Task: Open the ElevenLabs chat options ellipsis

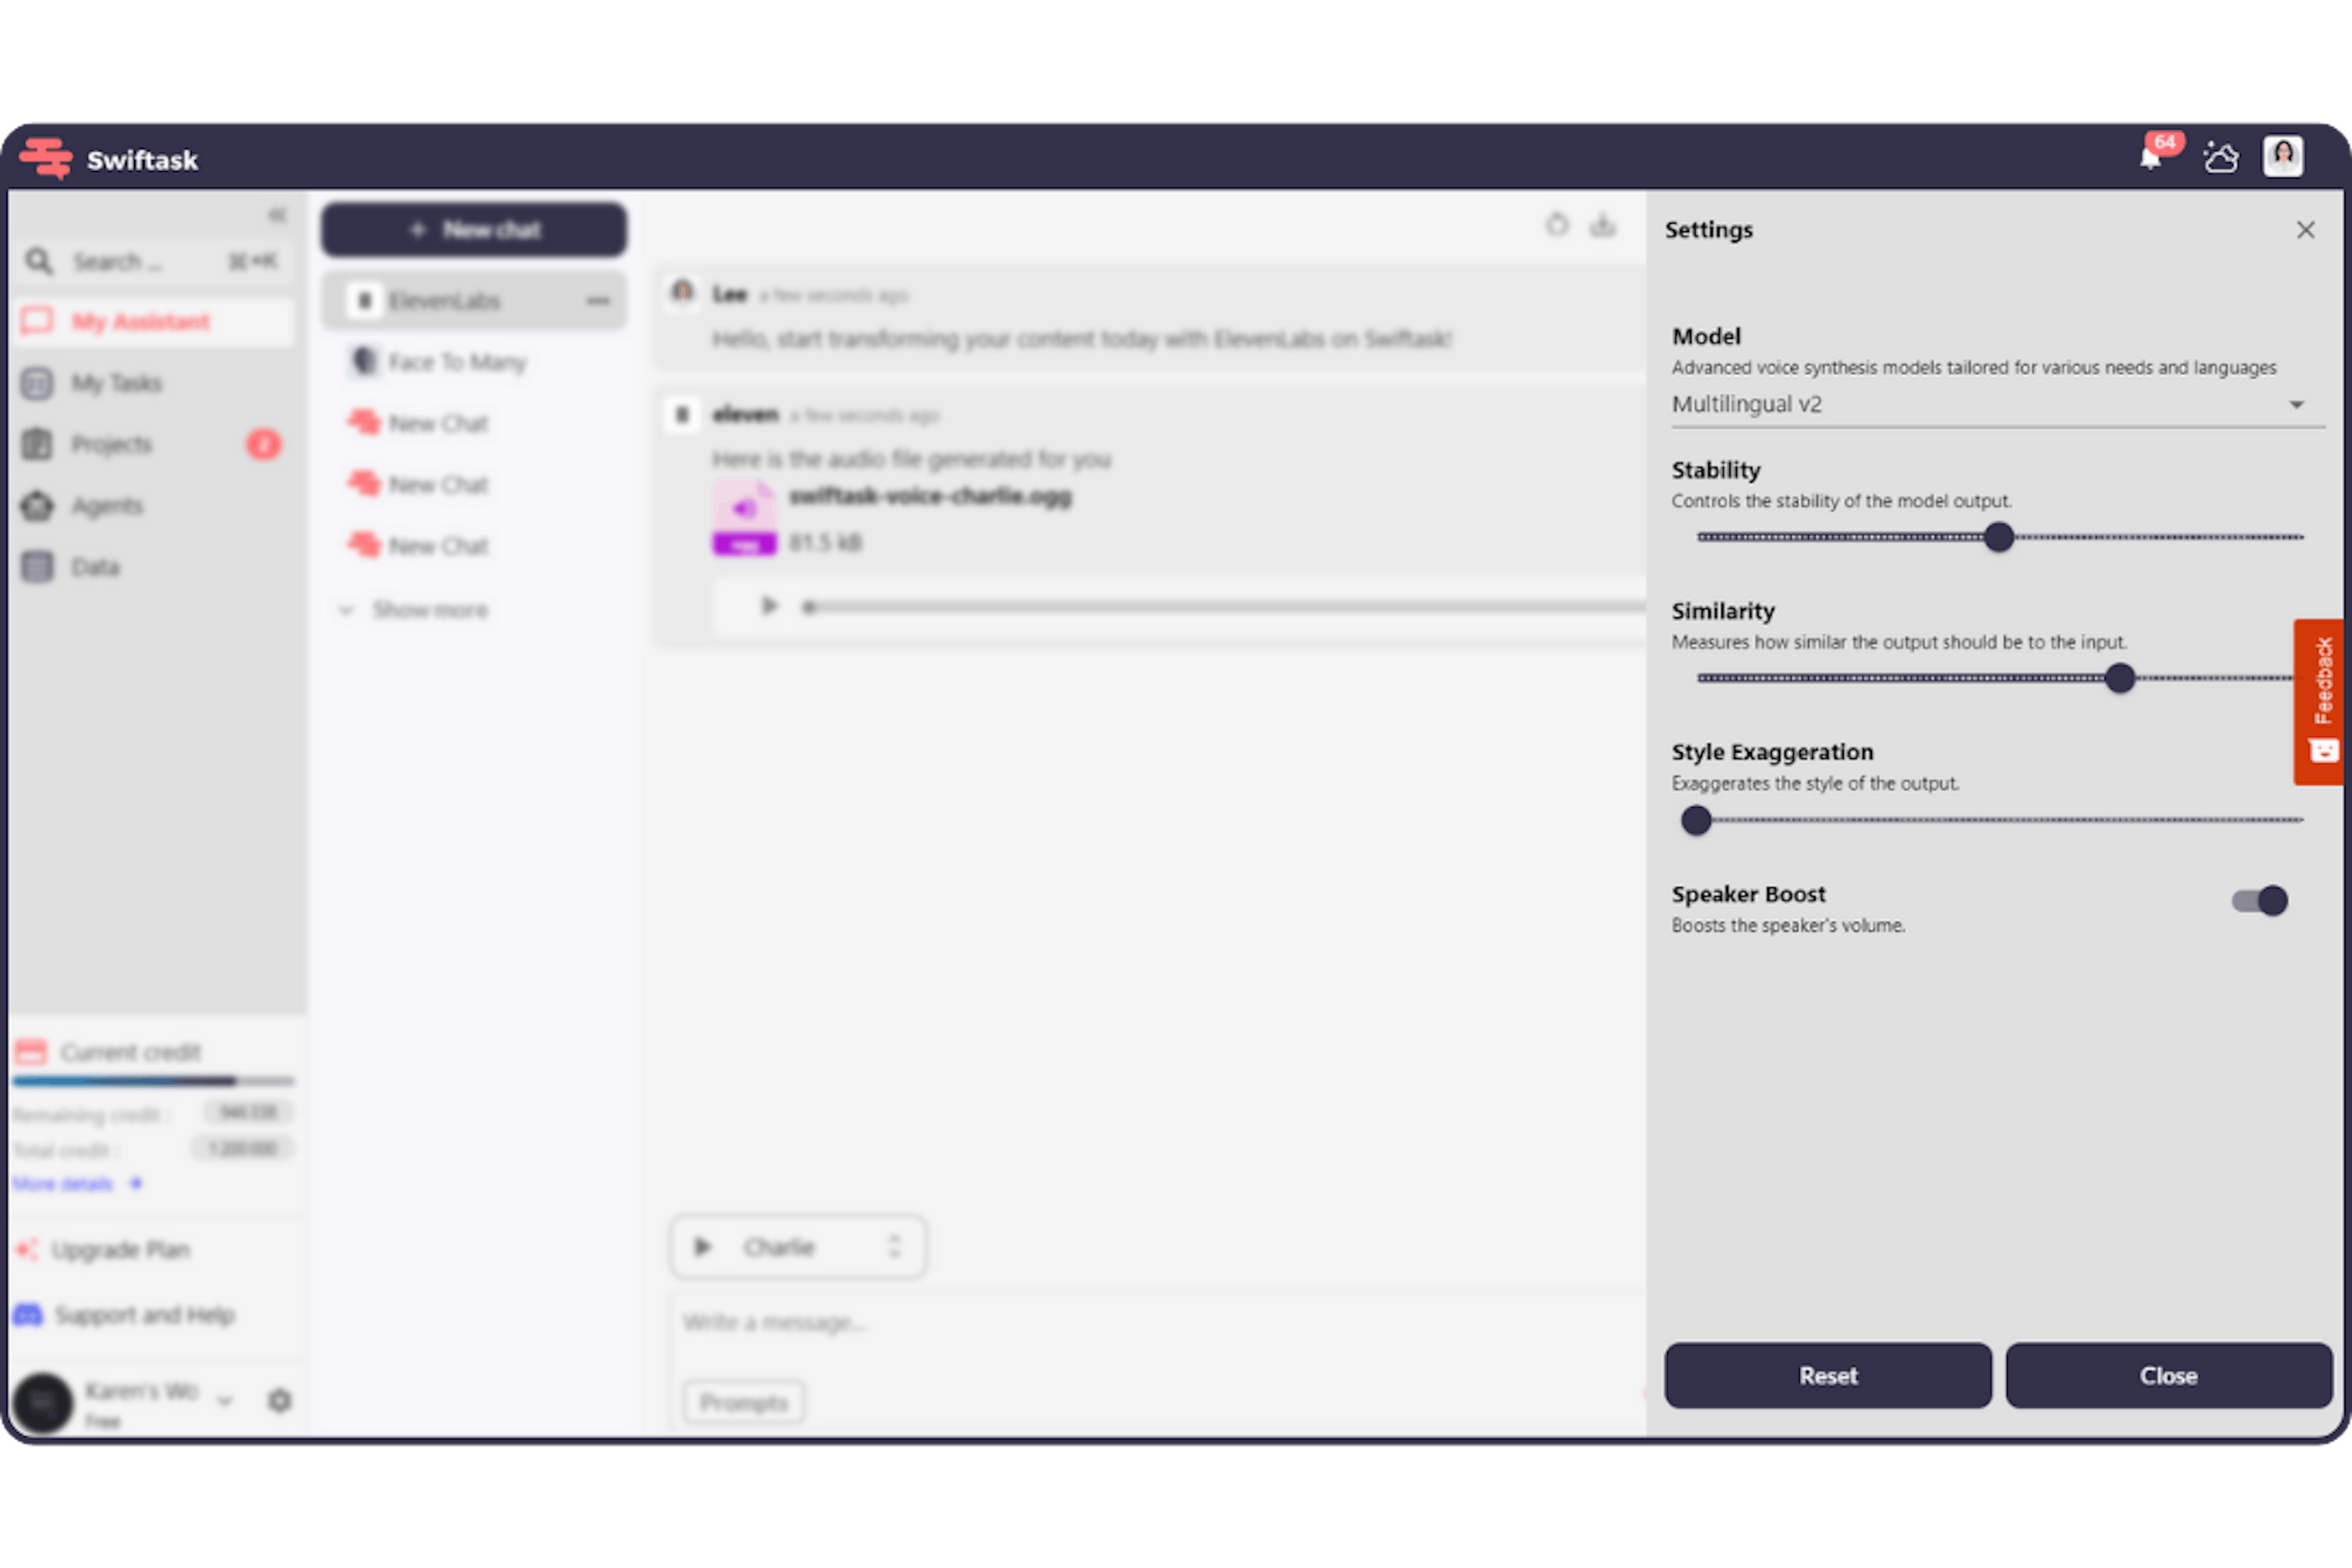Action: click(598, 301)
